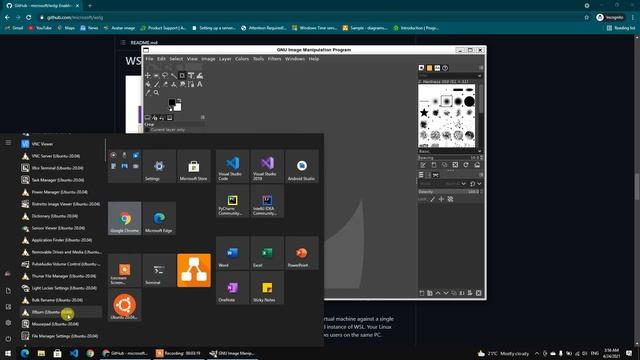The image size is (640, 360).
Task: Open the Sticky Notes tile
Action: coord(267,288)
